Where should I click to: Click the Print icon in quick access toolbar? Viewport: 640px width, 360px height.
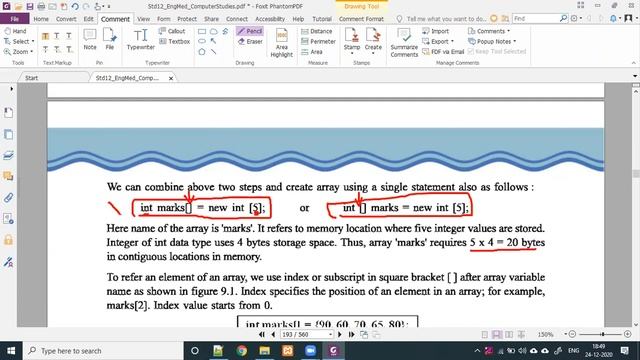tap(41, 7)
